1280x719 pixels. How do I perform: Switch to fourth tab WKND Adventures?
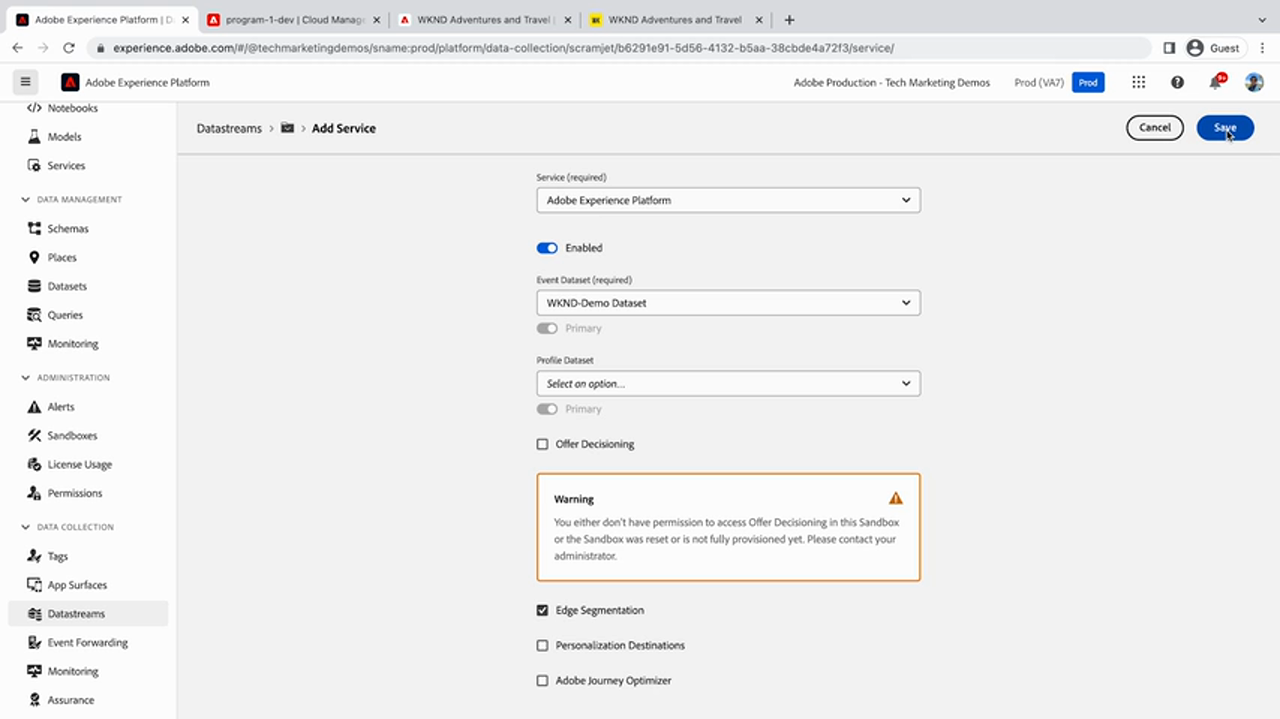pyautogui.click(x=677, y=20)
